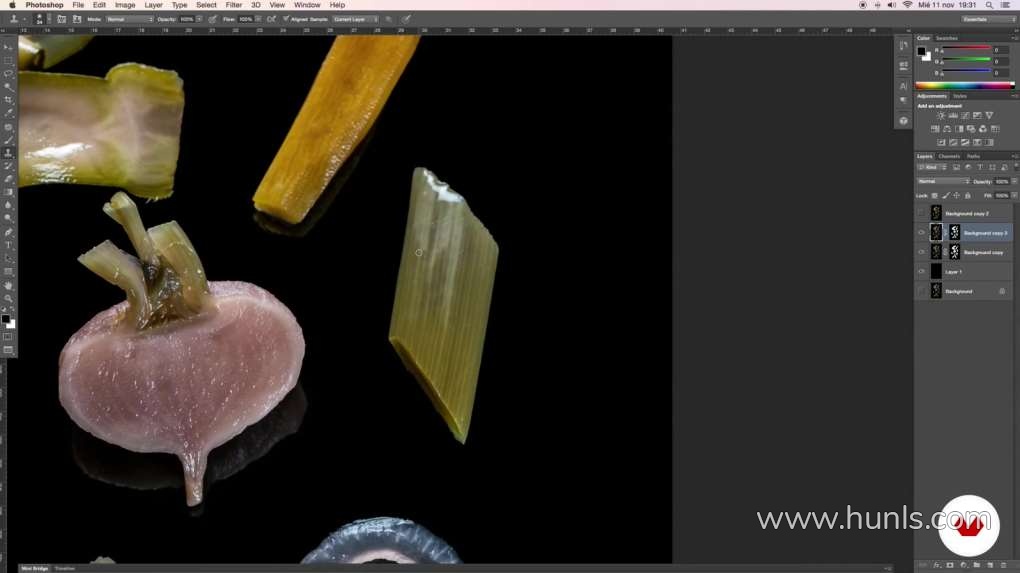Open the Filter menu
This screenshot has height=573, width=1020.
pyautogui.click(x=234, y=5)
